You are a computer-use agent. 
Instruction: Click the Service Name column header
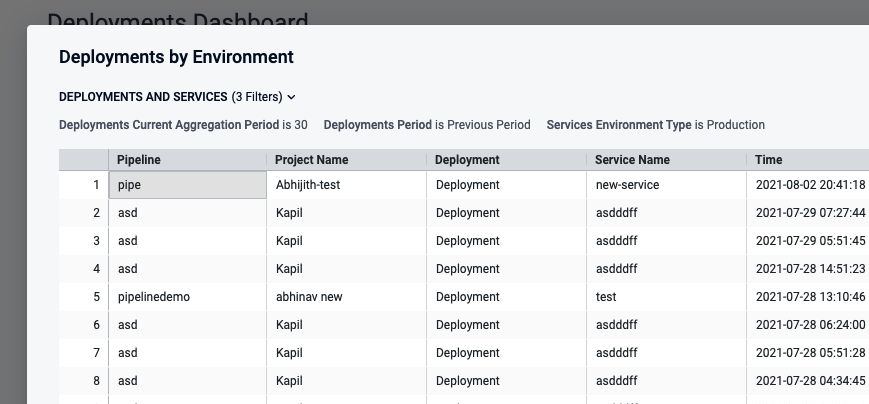[x=632, y=160]
